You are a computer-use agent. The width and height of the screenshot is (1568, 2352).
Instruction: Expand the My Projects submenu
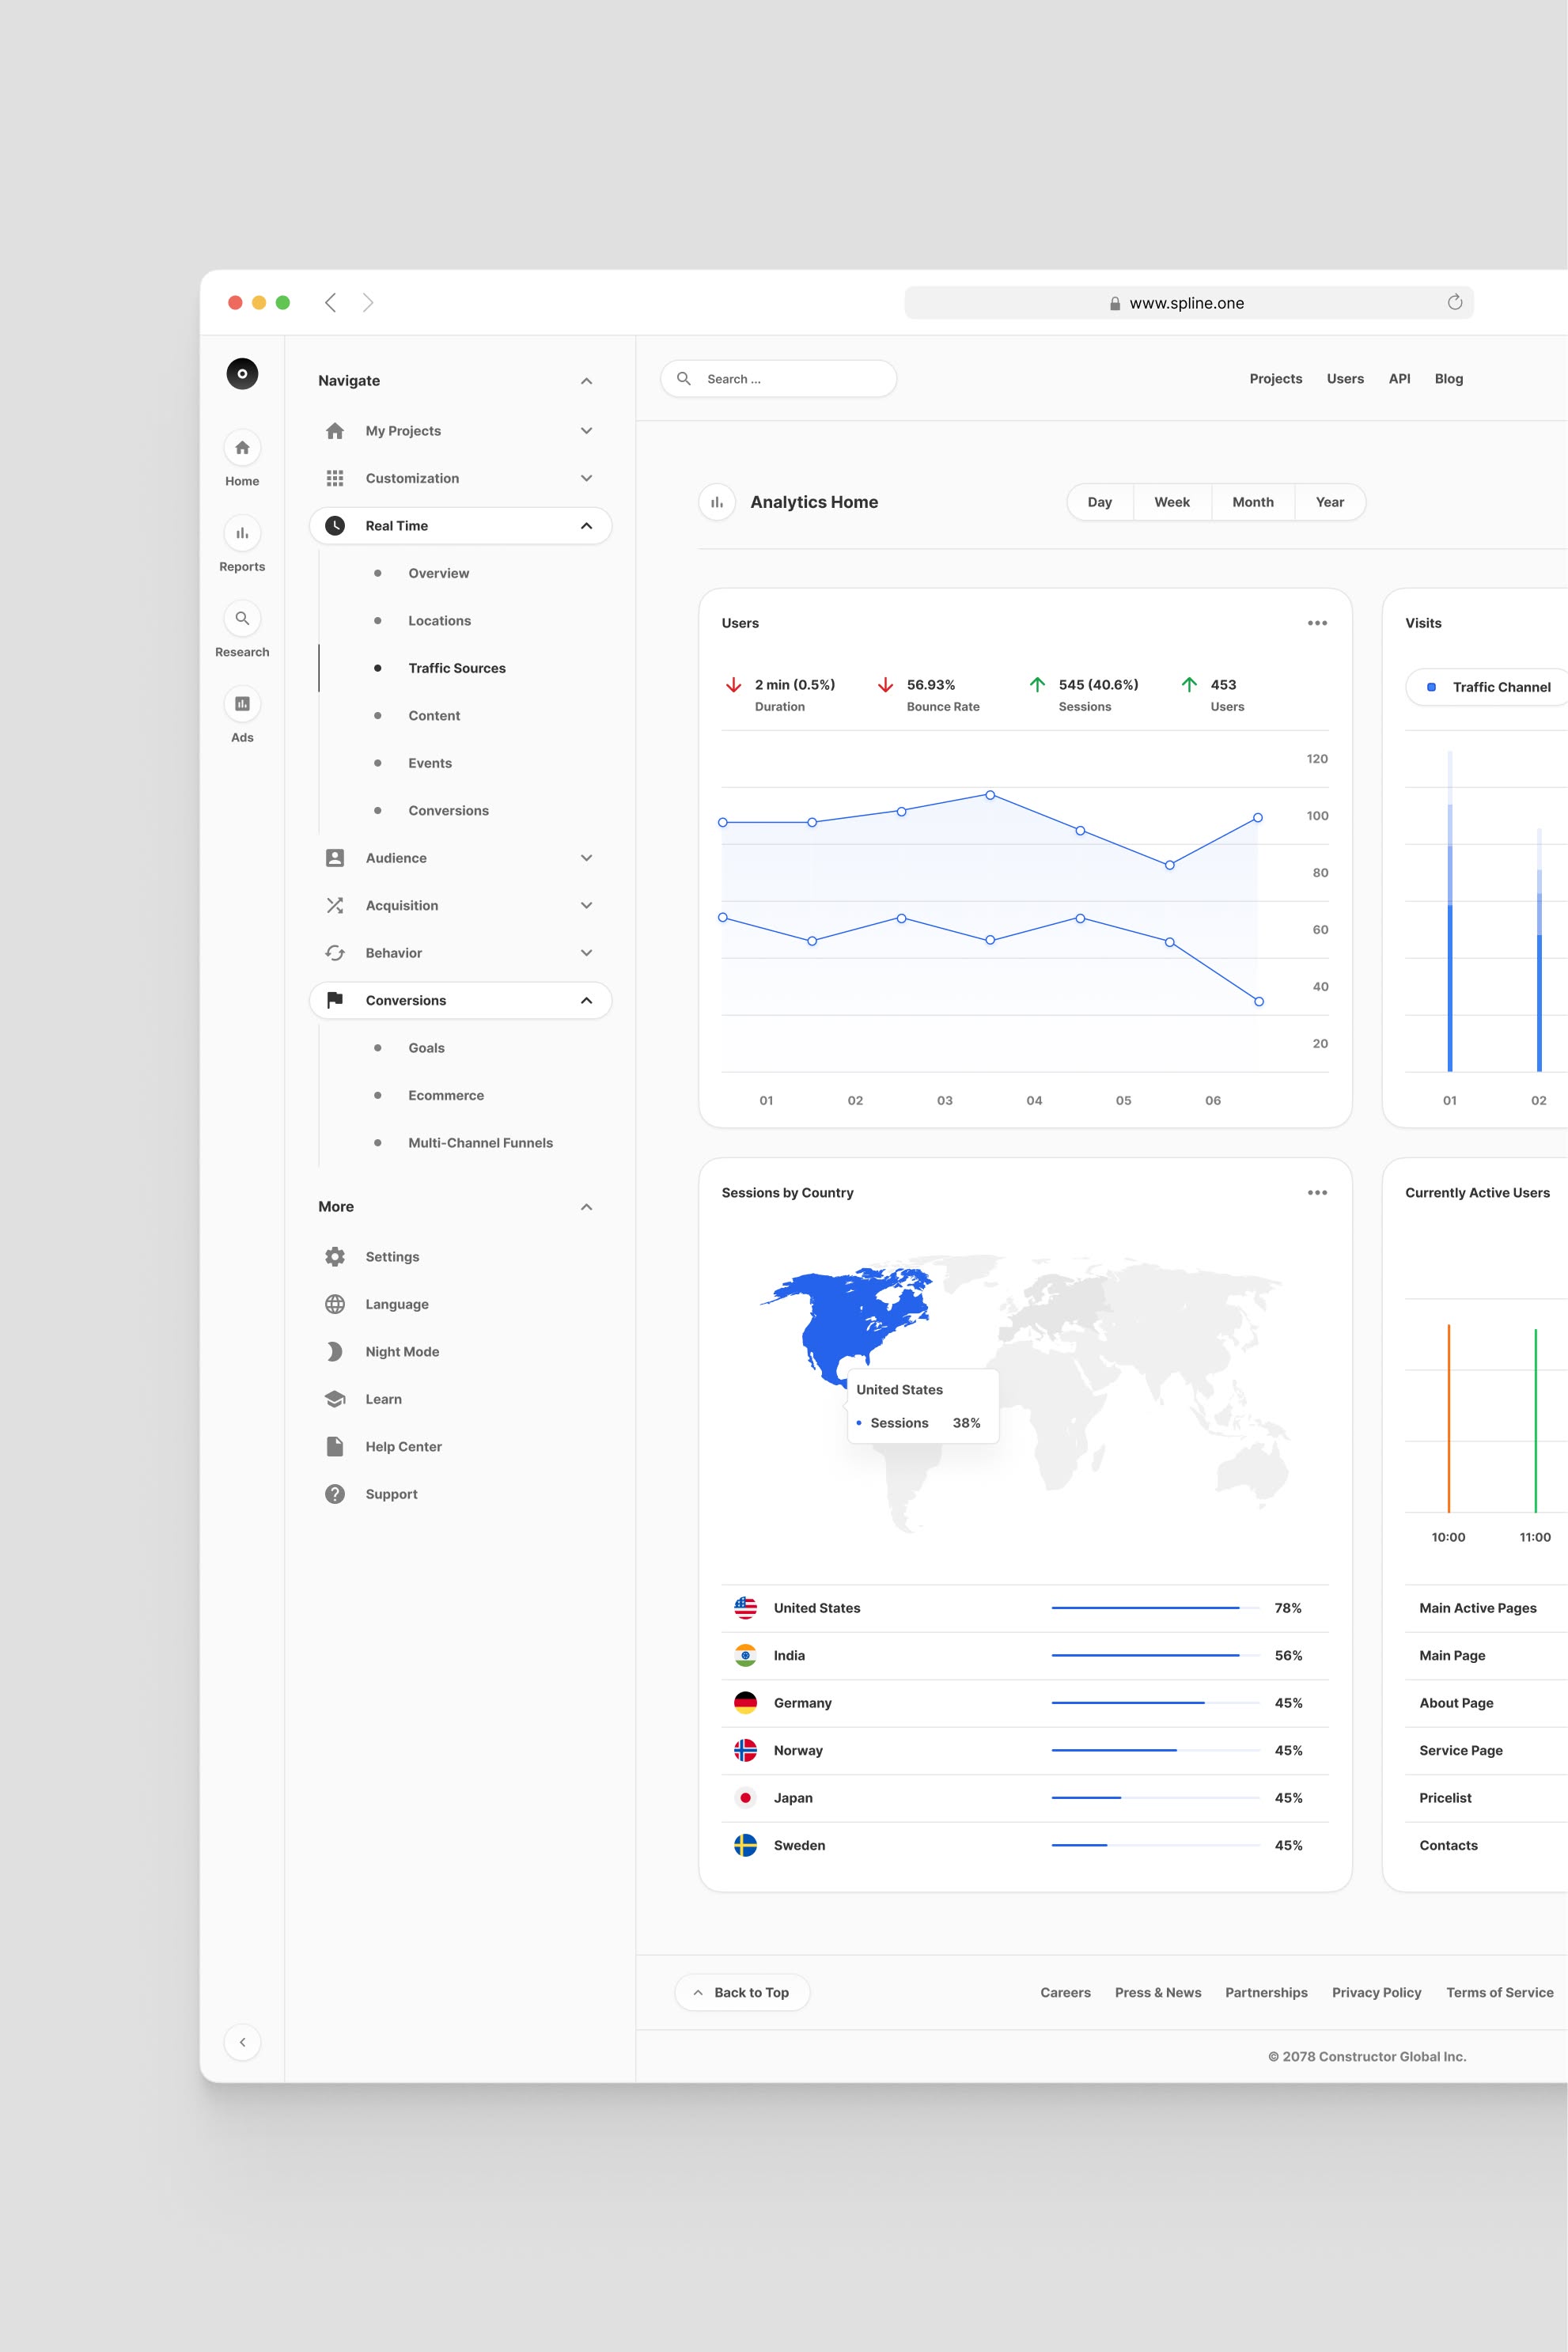tap(586, 431)
